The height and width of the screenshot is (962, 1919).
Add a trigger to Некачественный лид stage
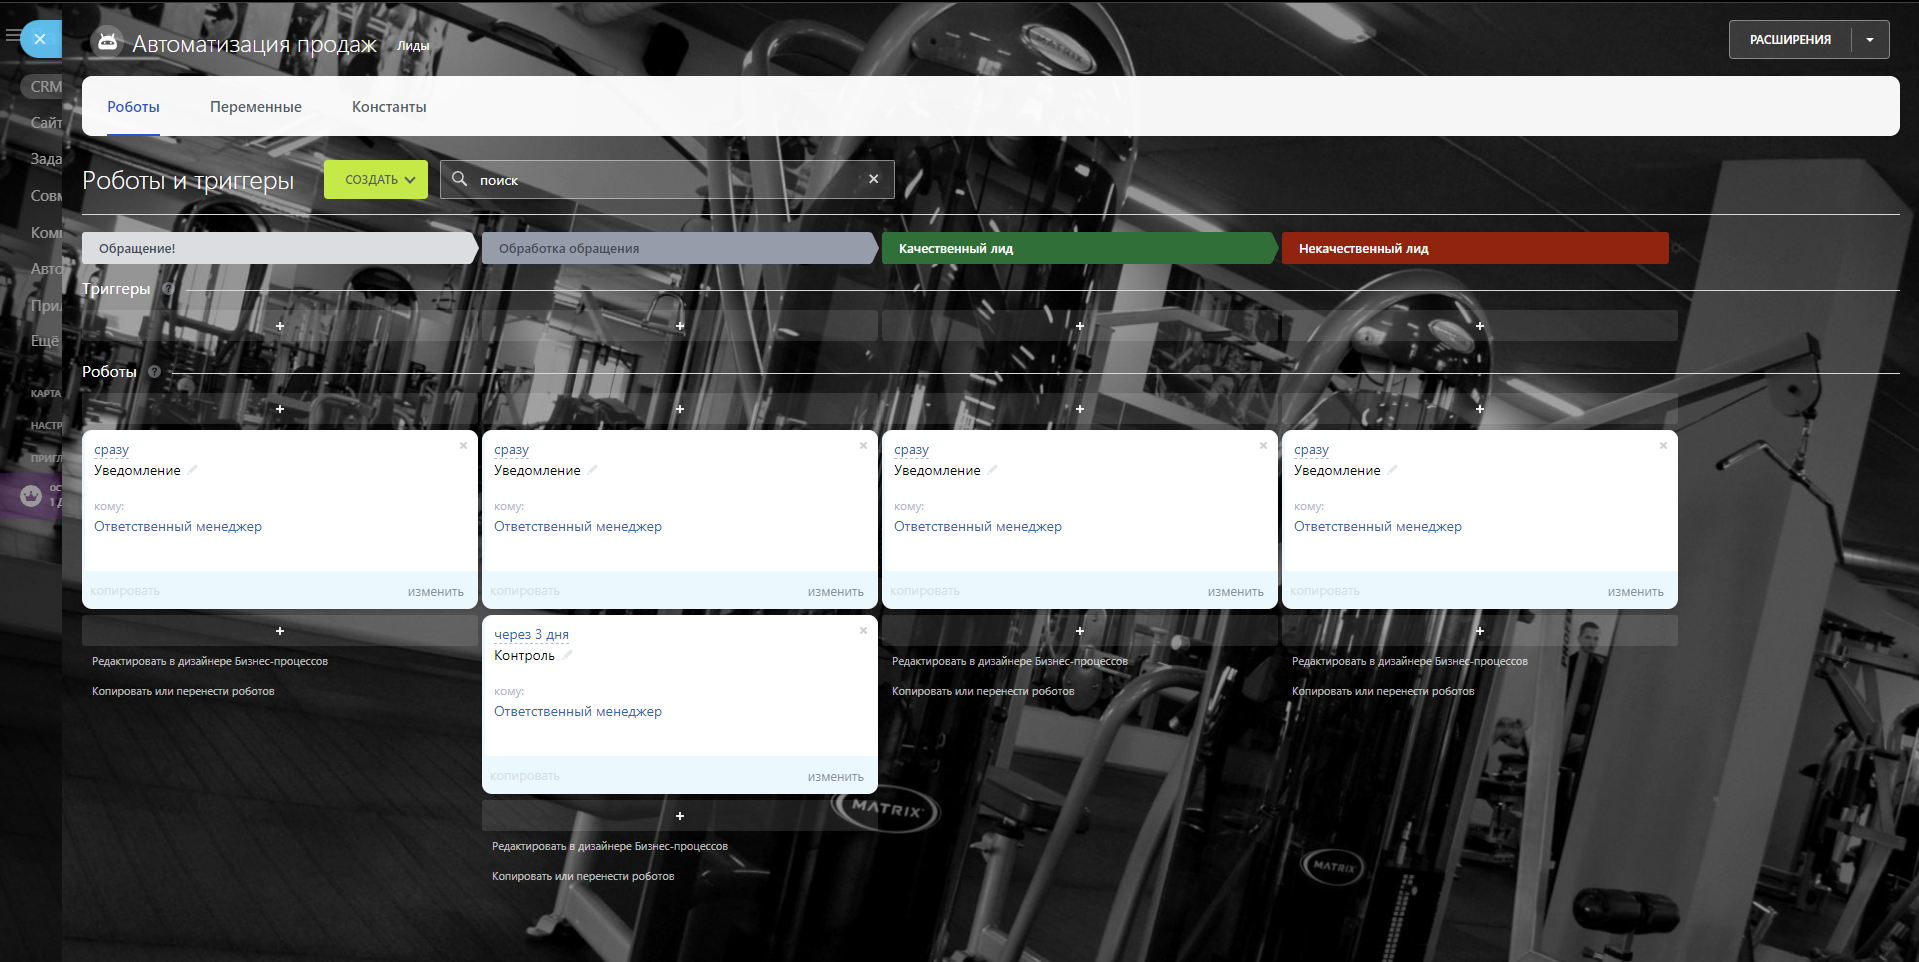click(x=1480, y=326)
